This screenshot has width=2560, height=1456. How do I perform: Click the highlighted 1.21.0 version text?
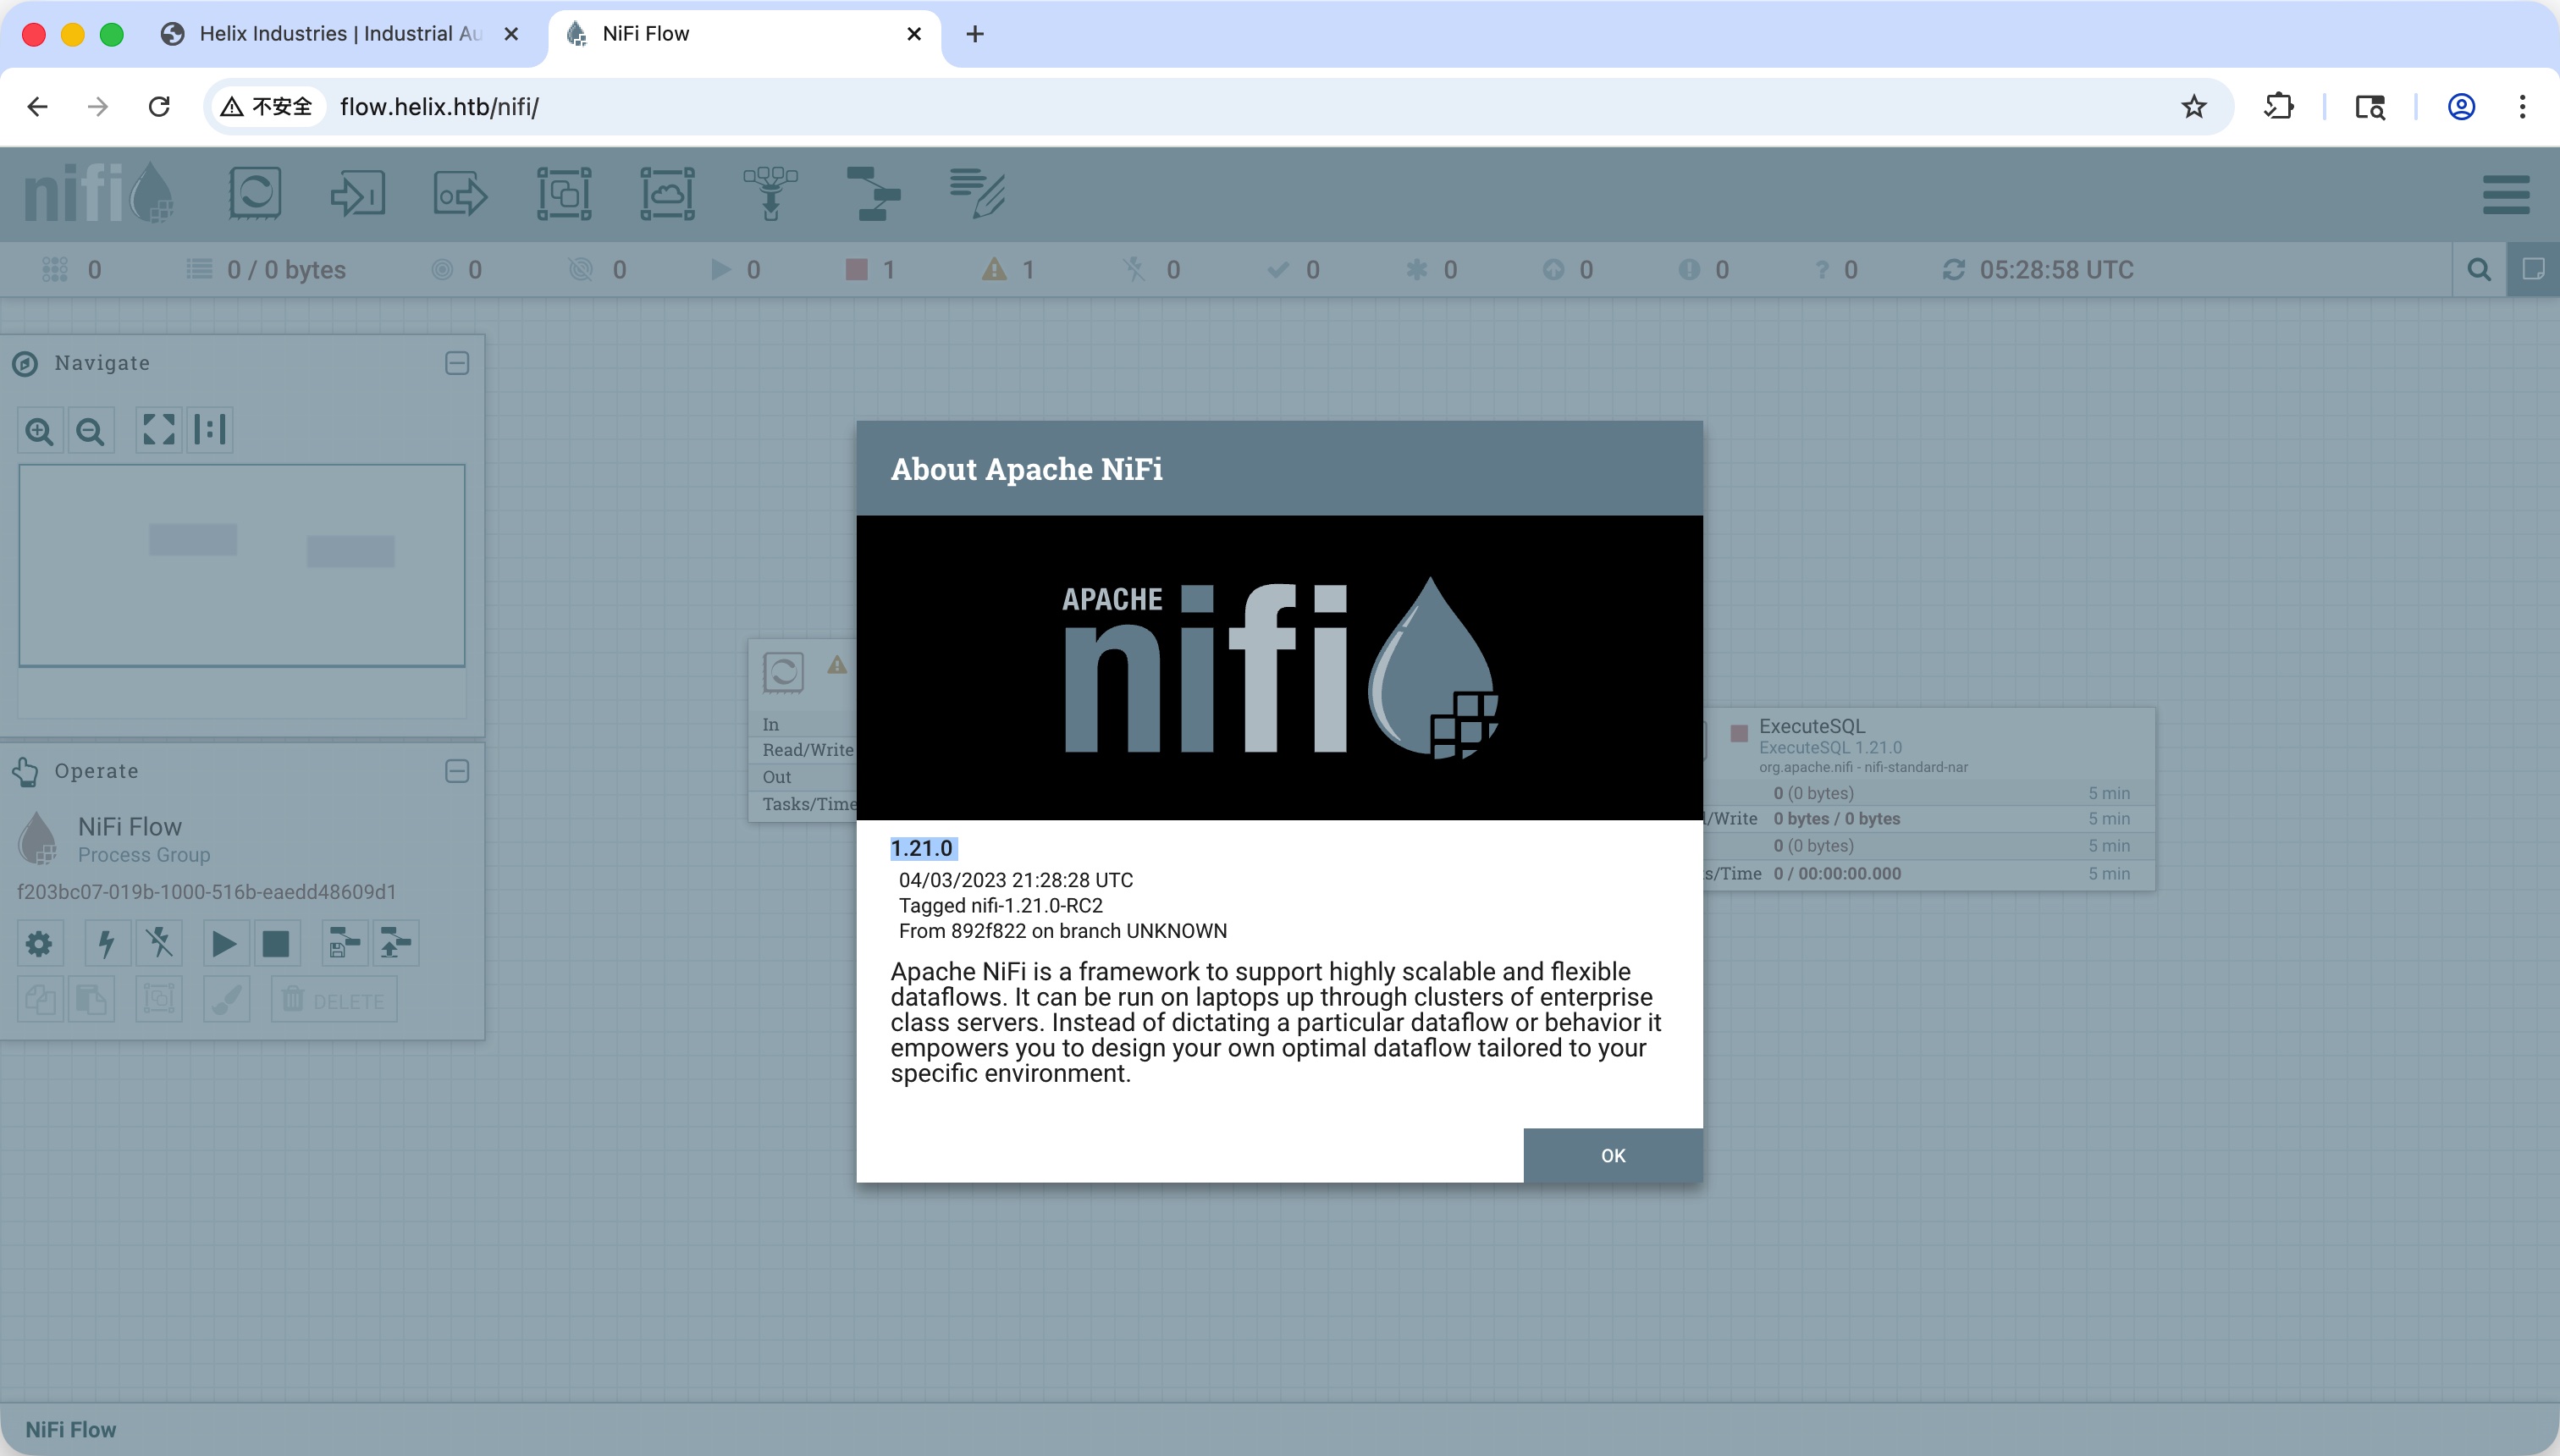[922, 848]
